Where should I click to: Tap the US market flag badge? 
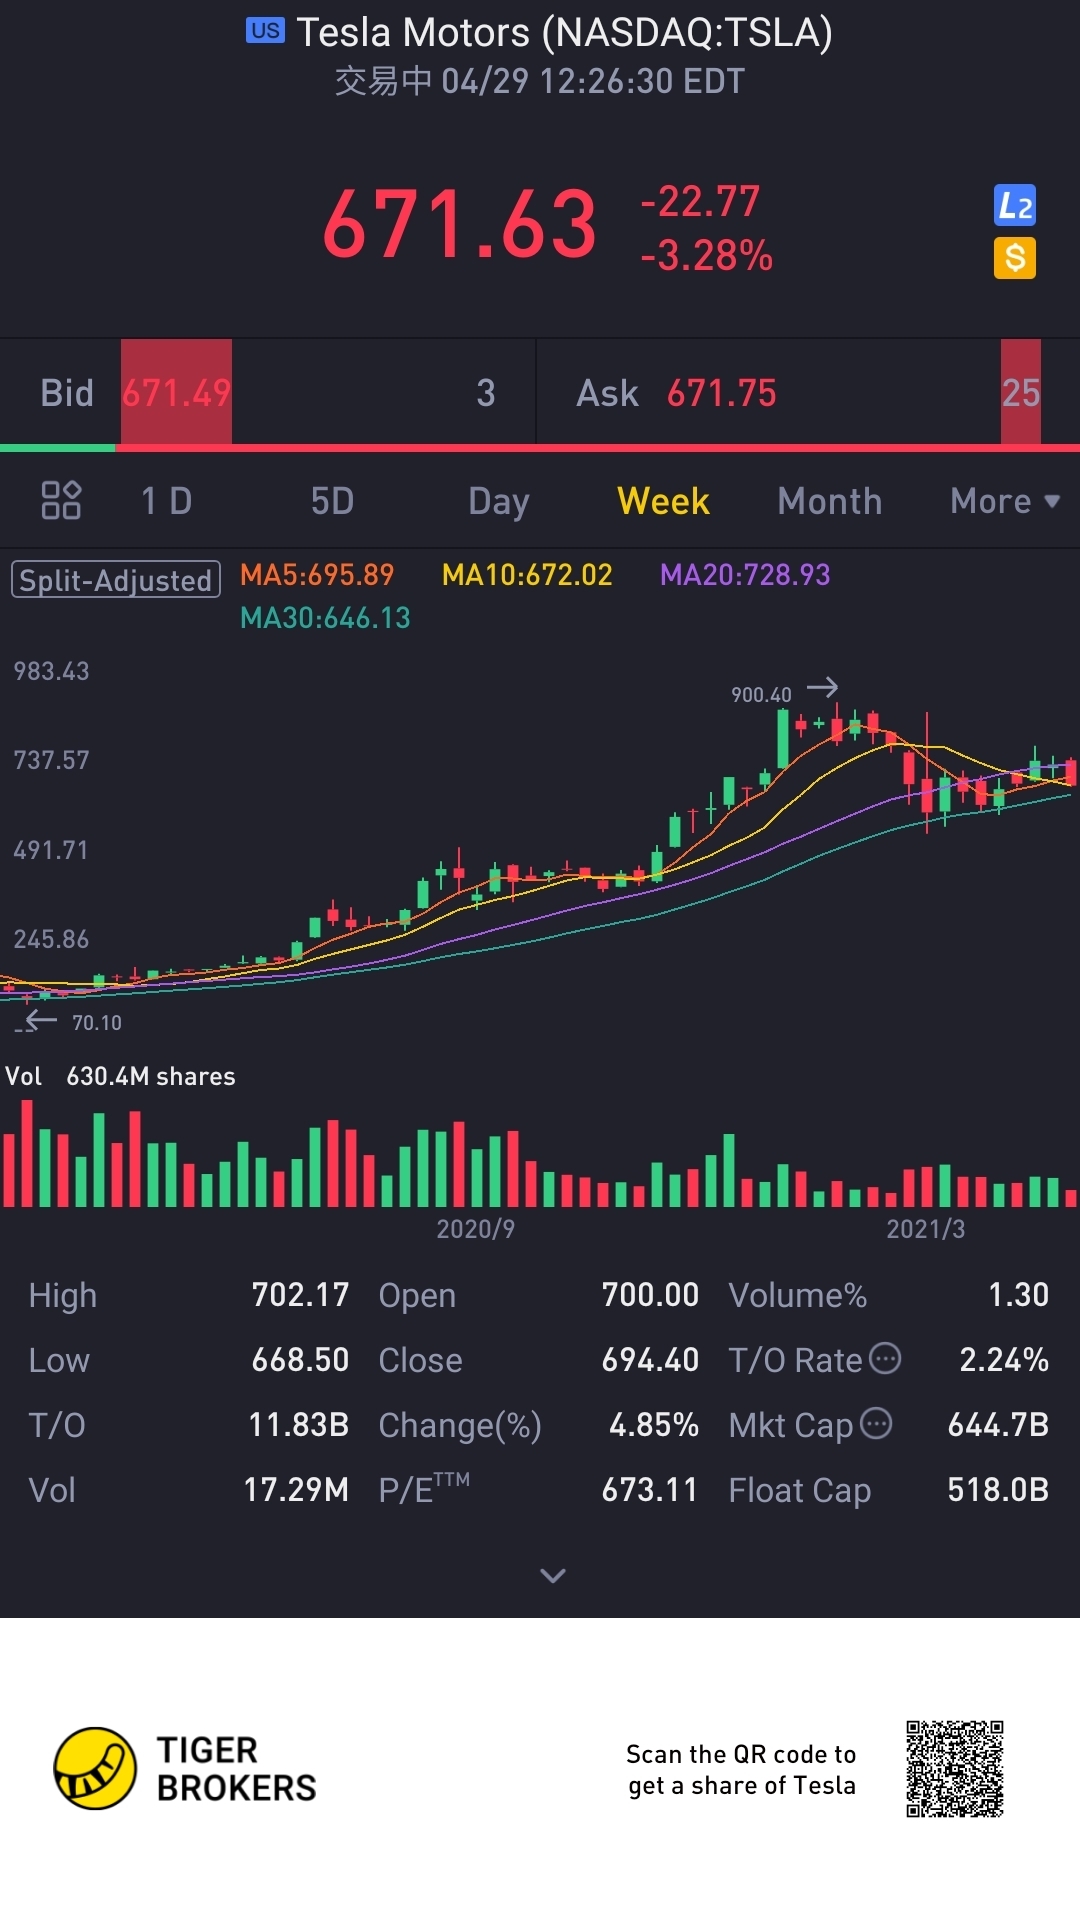265,31
